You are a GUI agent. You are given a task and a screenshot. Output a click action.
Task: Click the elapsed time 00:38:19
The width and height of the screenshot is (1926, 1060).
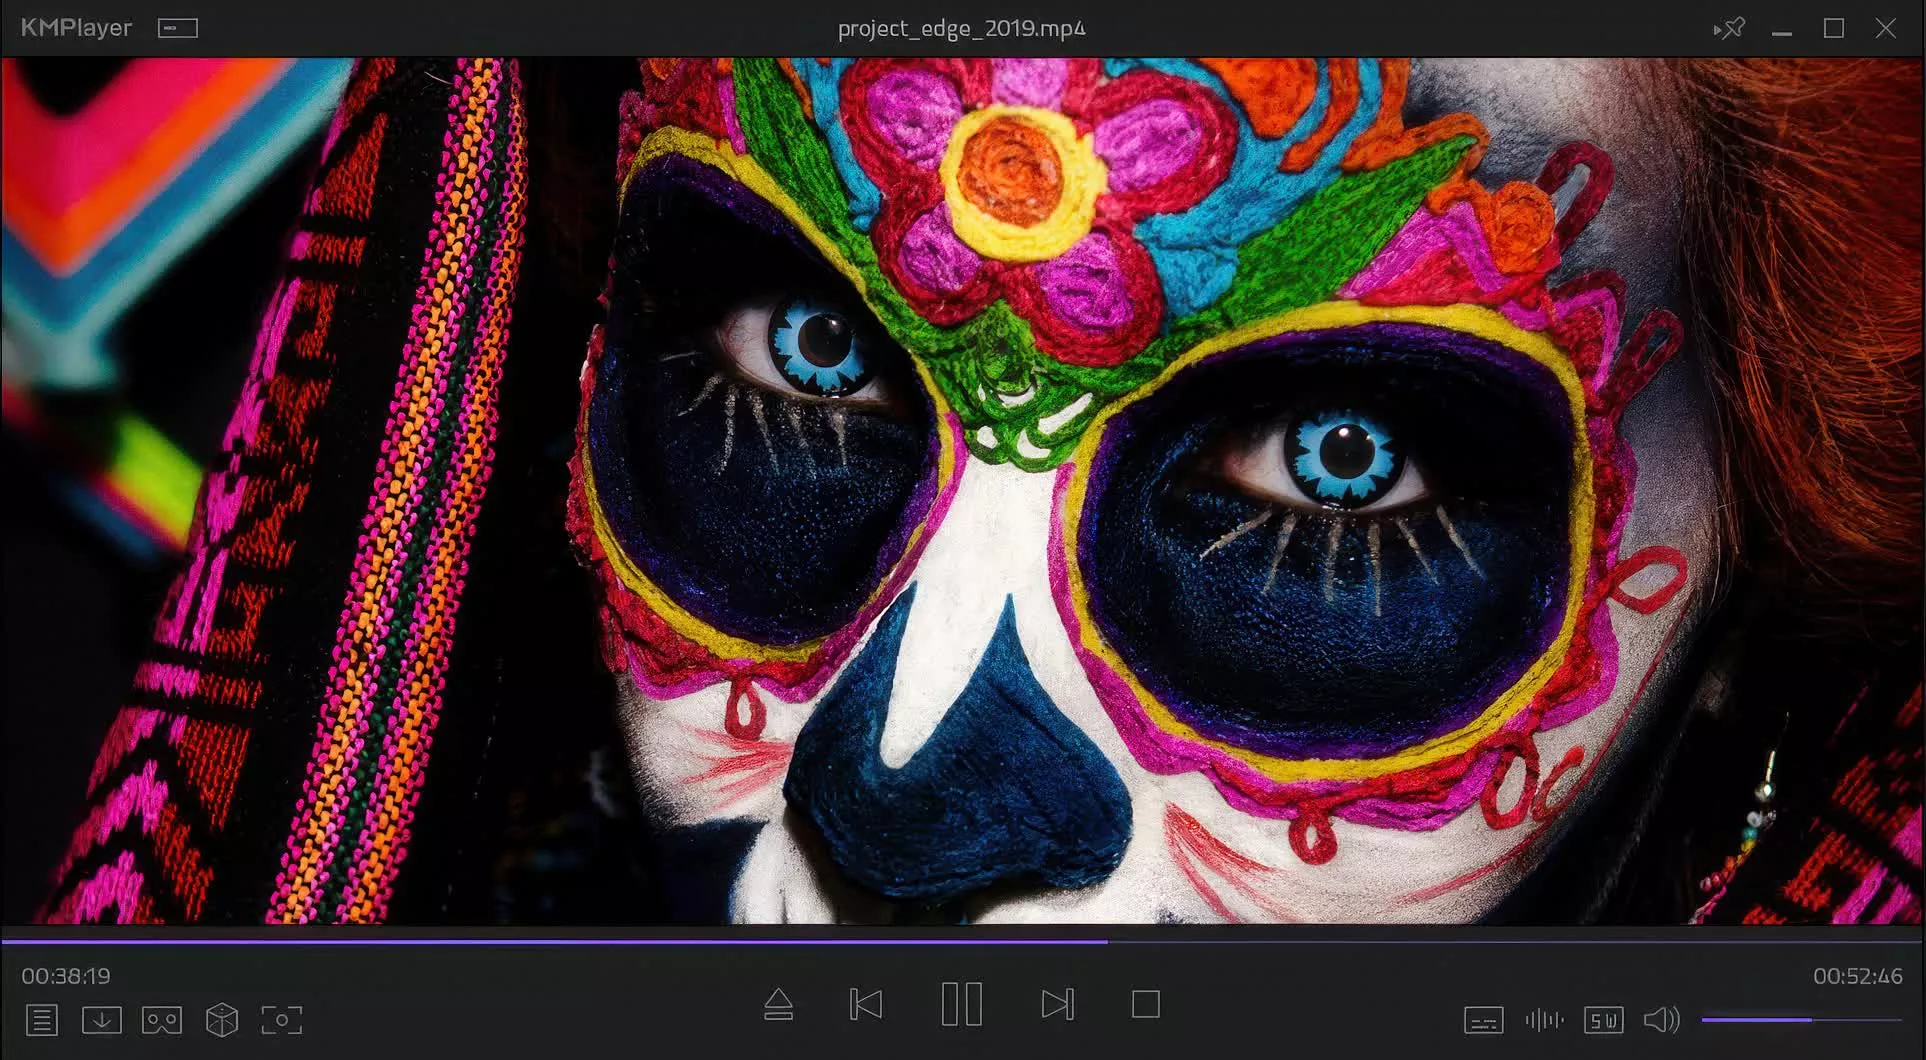66,976
